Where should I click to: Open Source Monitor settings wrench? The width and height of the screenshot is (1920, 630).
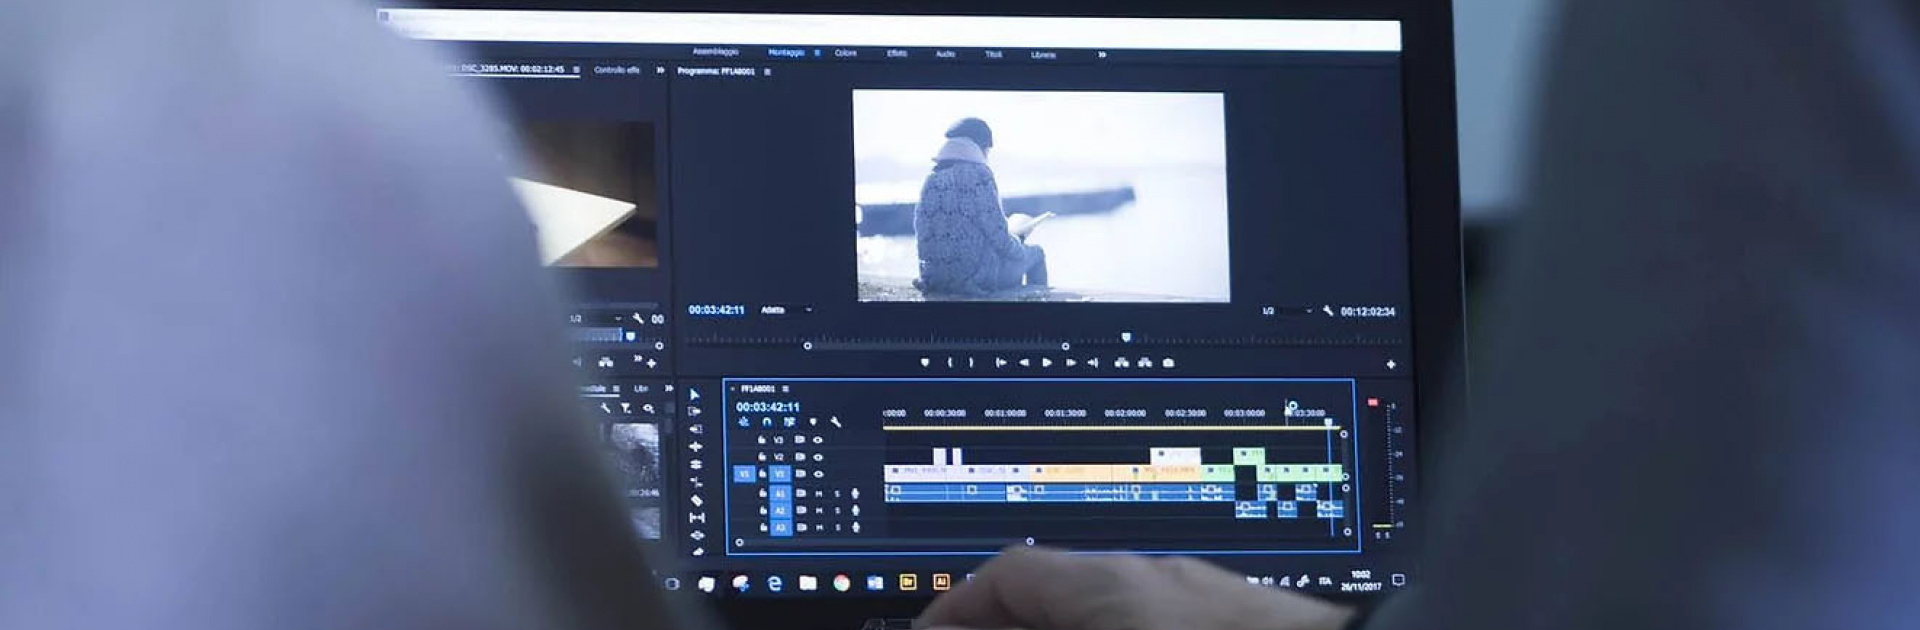638,318
